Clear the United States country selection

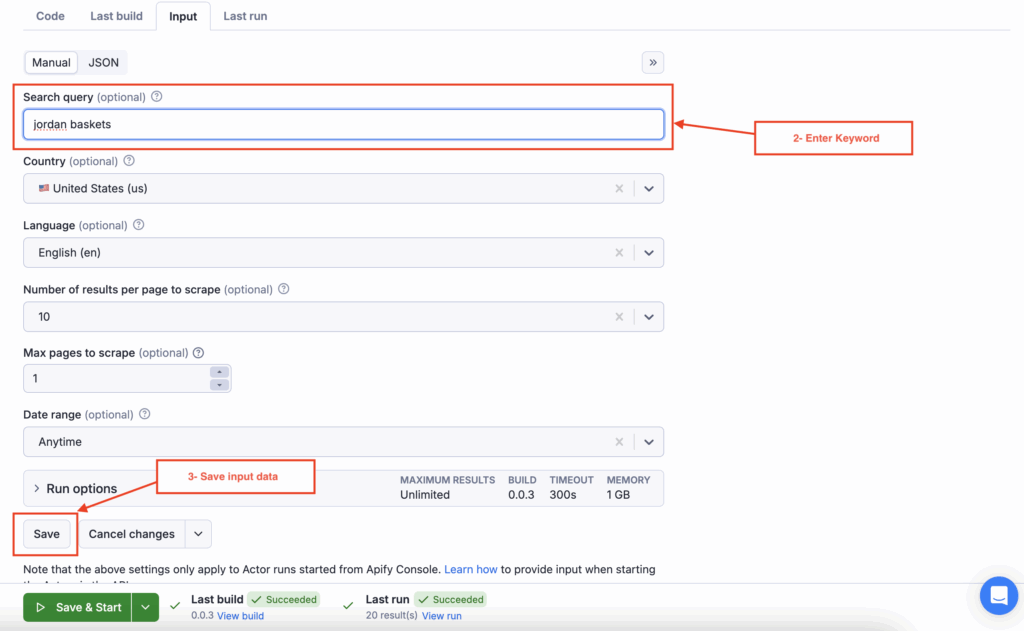619,188
